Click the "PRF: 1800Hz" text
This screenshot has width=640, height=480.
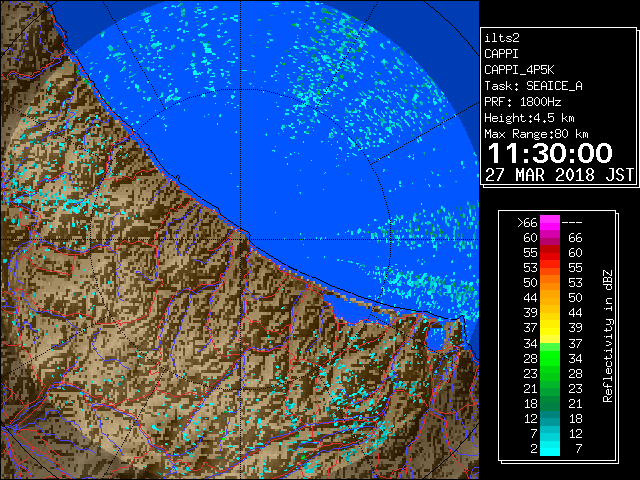point(522,102)
